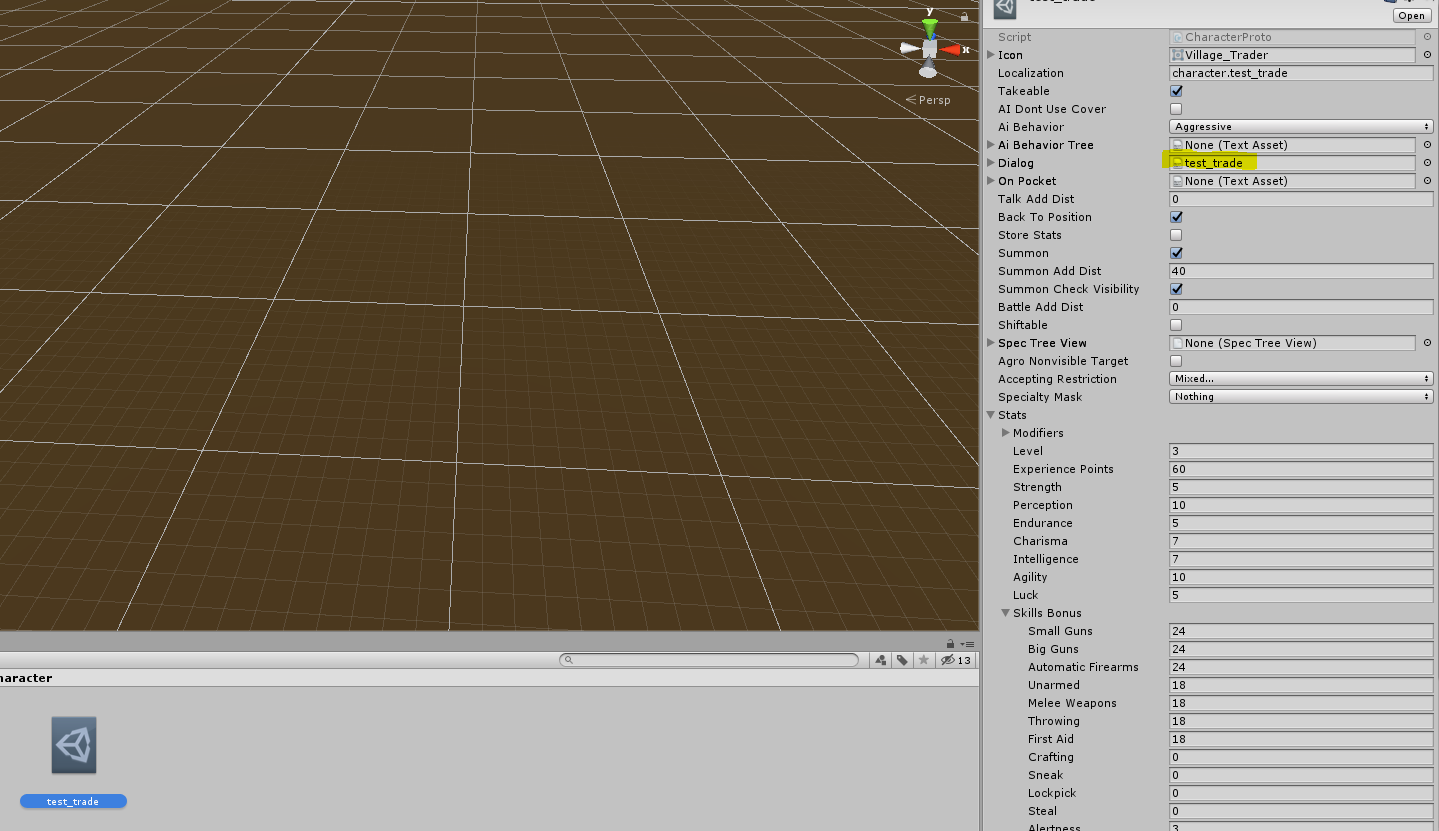This screenshot has height=831, width=1439.
Task: Click the green Y axis cone on scene gizmo
Action: [x=930, y=28]
